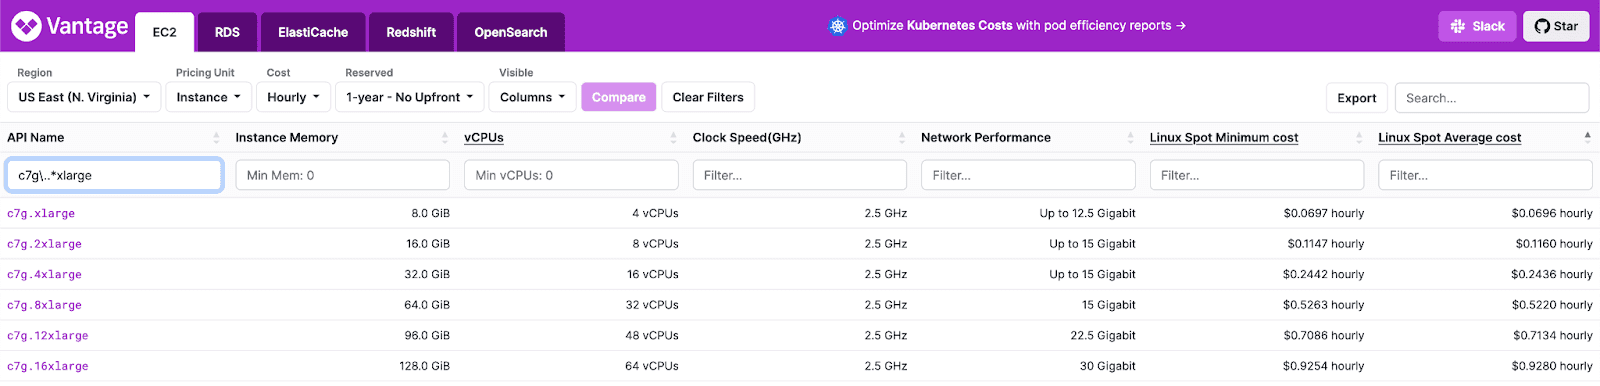Image resolution: width=1600 pixels, height=386 pixels.
Task: Click the Min vCPUs filter field
Action: click(571, 175)
